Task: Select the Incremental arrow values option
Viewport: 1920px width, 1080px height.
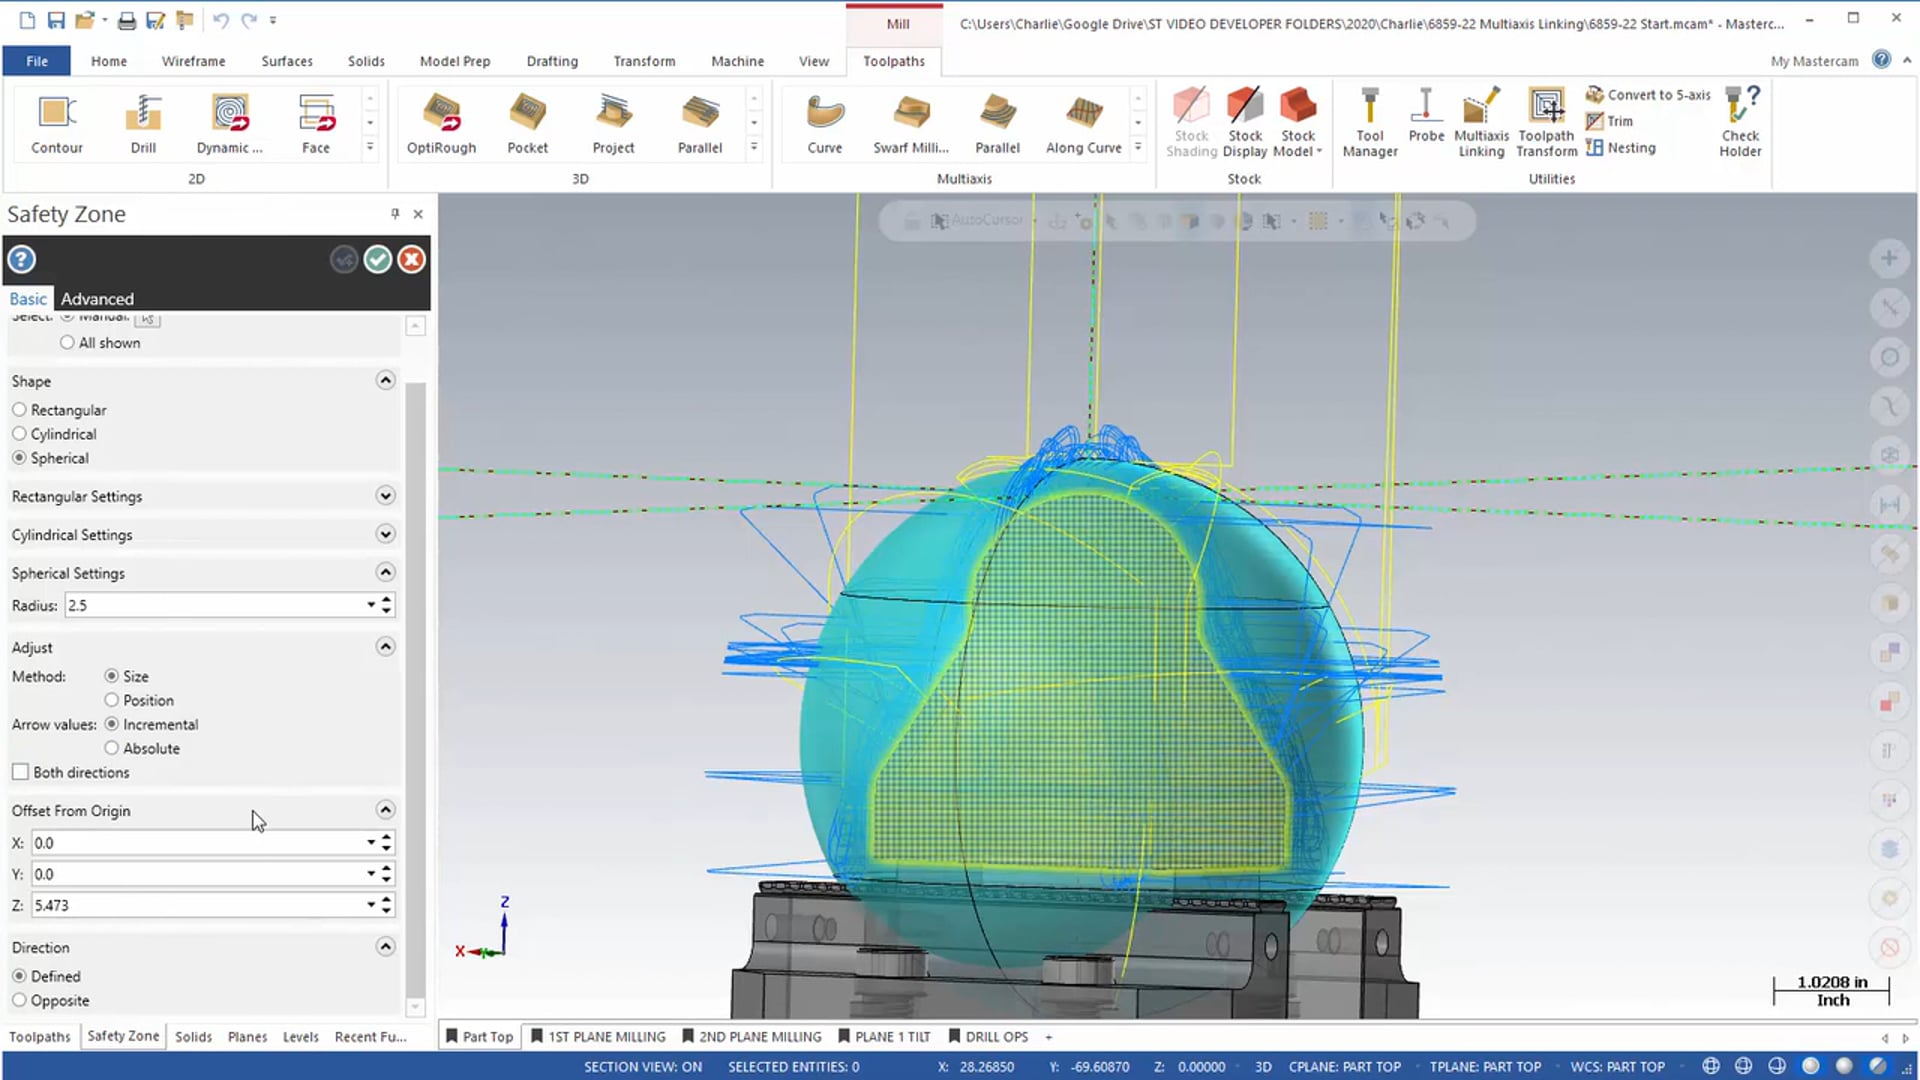Action: [111, 724]
